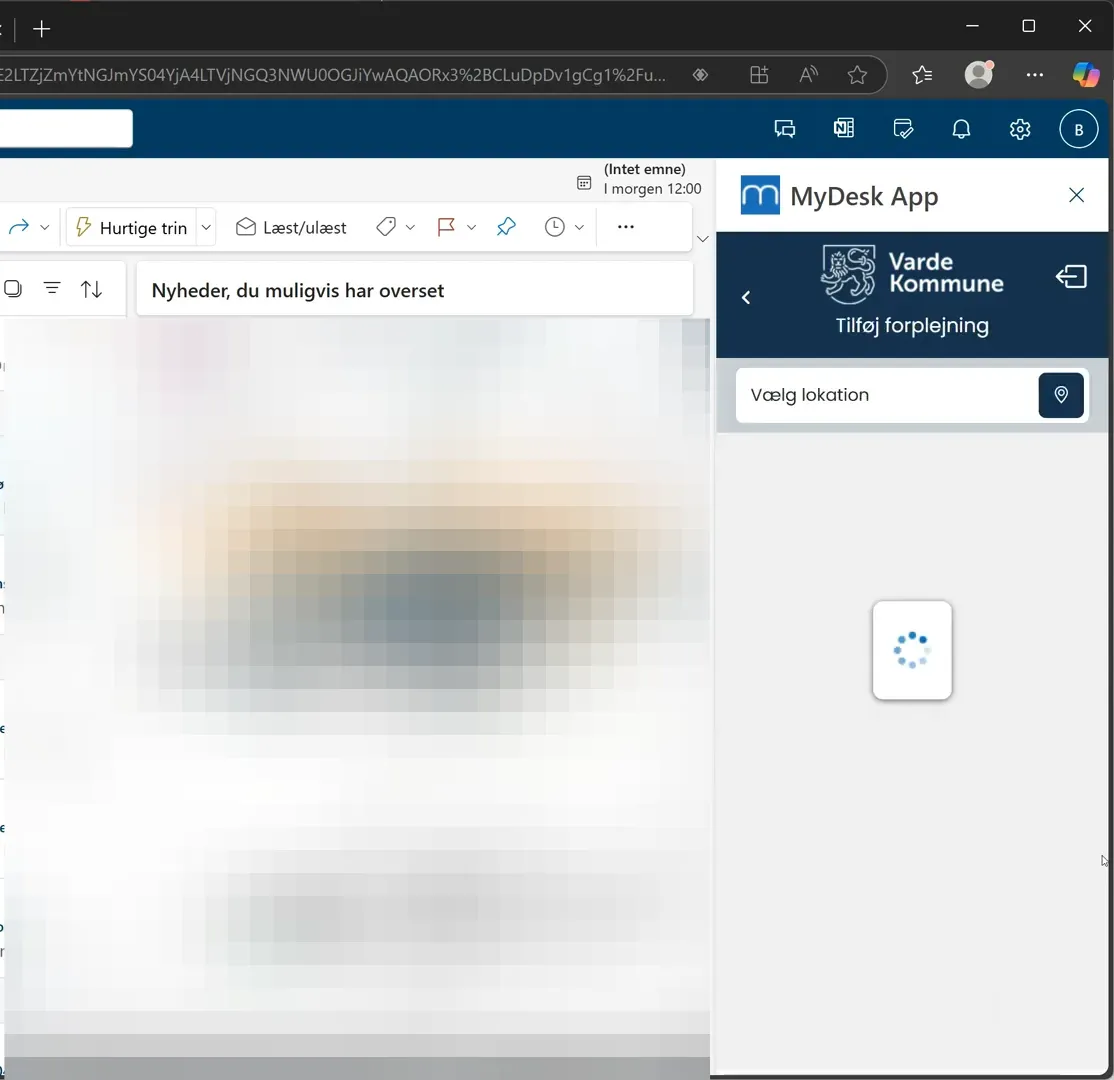This screenshot has height=1080, width=1114.
Task: Open the OneNote feed icon
Action: coord(843,129)
